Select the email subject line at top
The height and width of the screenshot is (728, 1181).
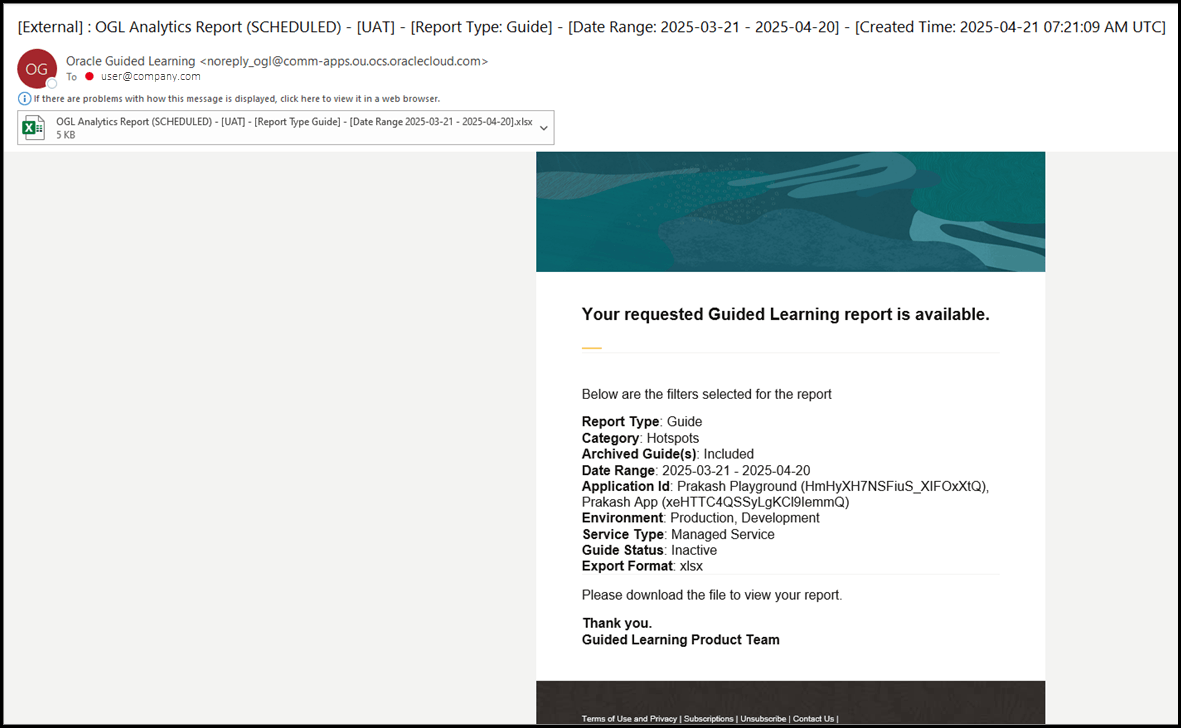(x=590, y=26)
